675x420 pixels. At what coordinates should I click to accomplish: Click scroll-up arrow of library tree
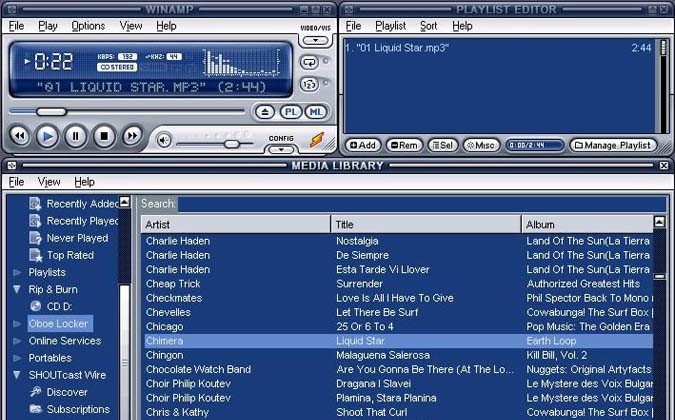pos(124,201)
